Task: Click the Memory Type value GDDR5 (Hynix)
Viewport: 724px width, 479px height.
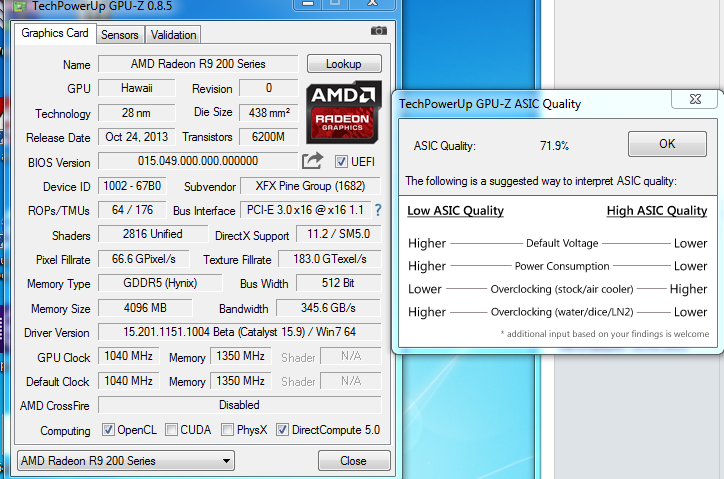Action: (160, 283)
